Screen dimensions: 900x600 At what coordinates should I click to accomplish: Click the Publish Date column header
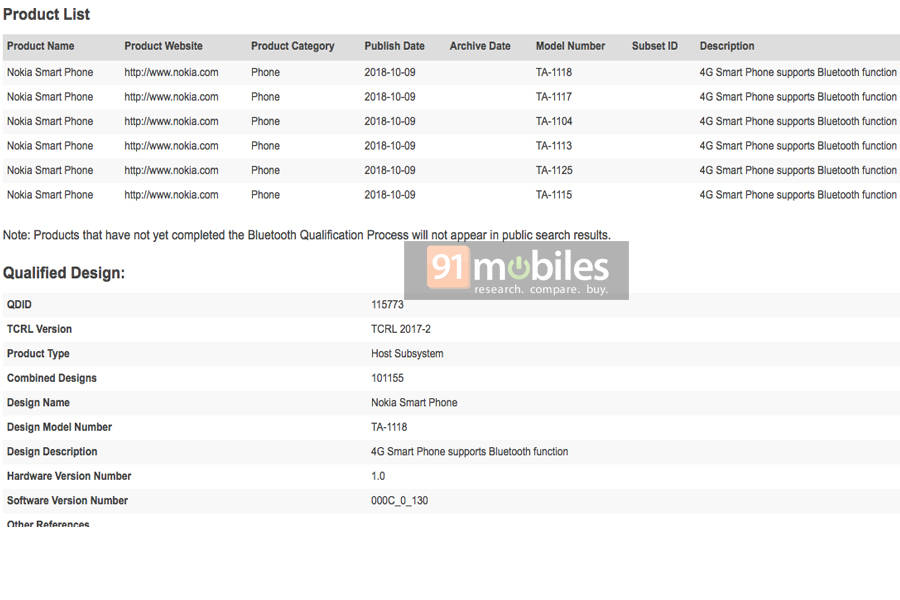(x=394, y=46)
